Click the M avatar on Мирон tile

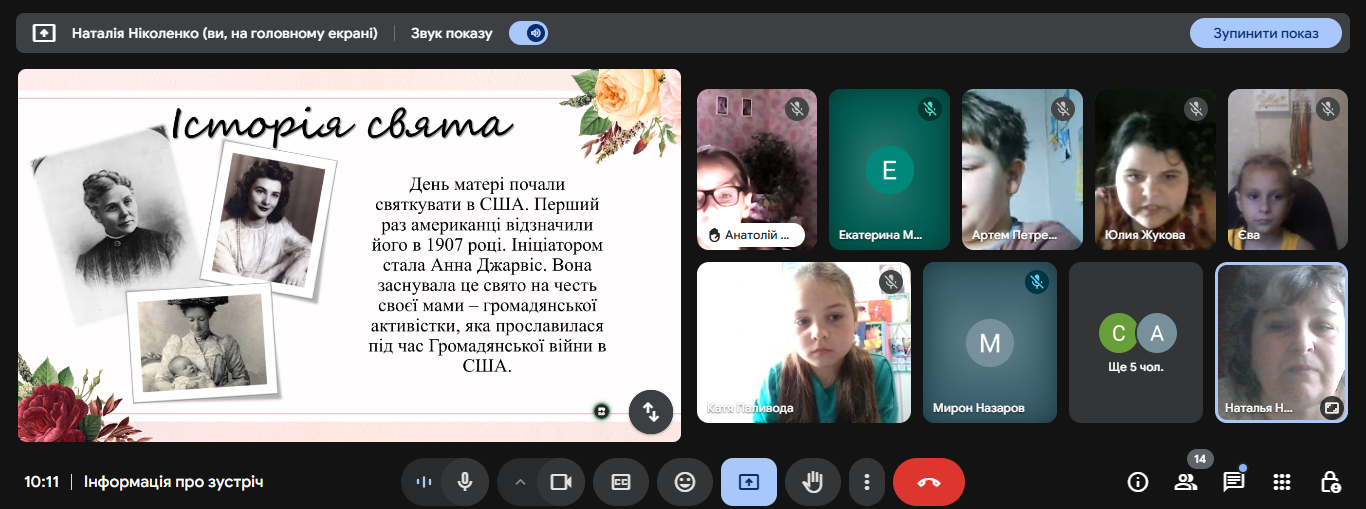(x=990, y=343)
